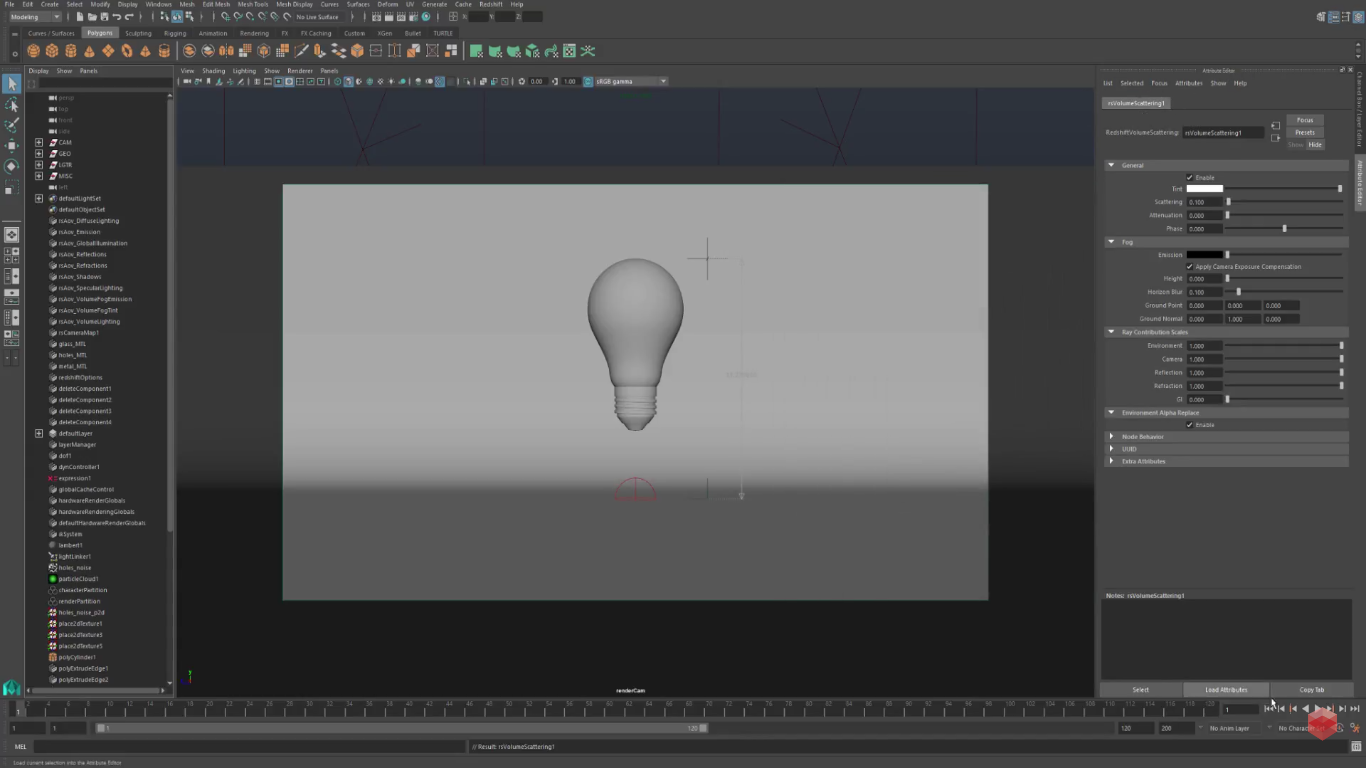The width and height of the screenshot is (1366, 768).
Task: Select the Polygon Cube creation icon
Action: pyautogui.click(x=52, y=51)
